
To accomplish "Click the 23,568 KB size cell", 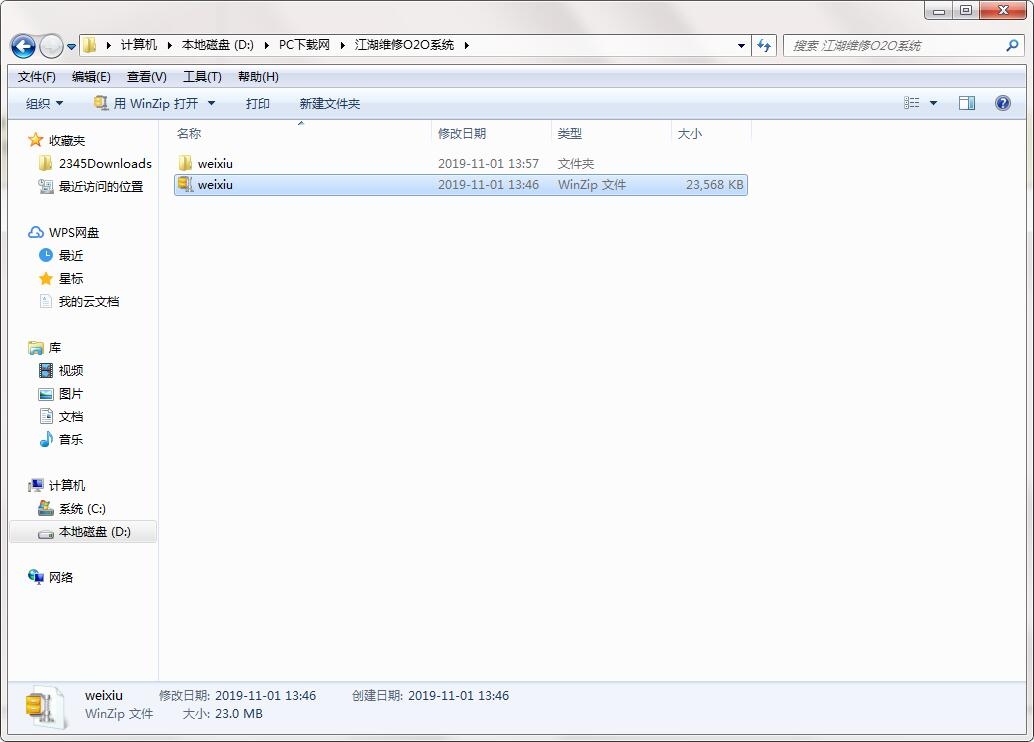I will [x=714, y=185].
